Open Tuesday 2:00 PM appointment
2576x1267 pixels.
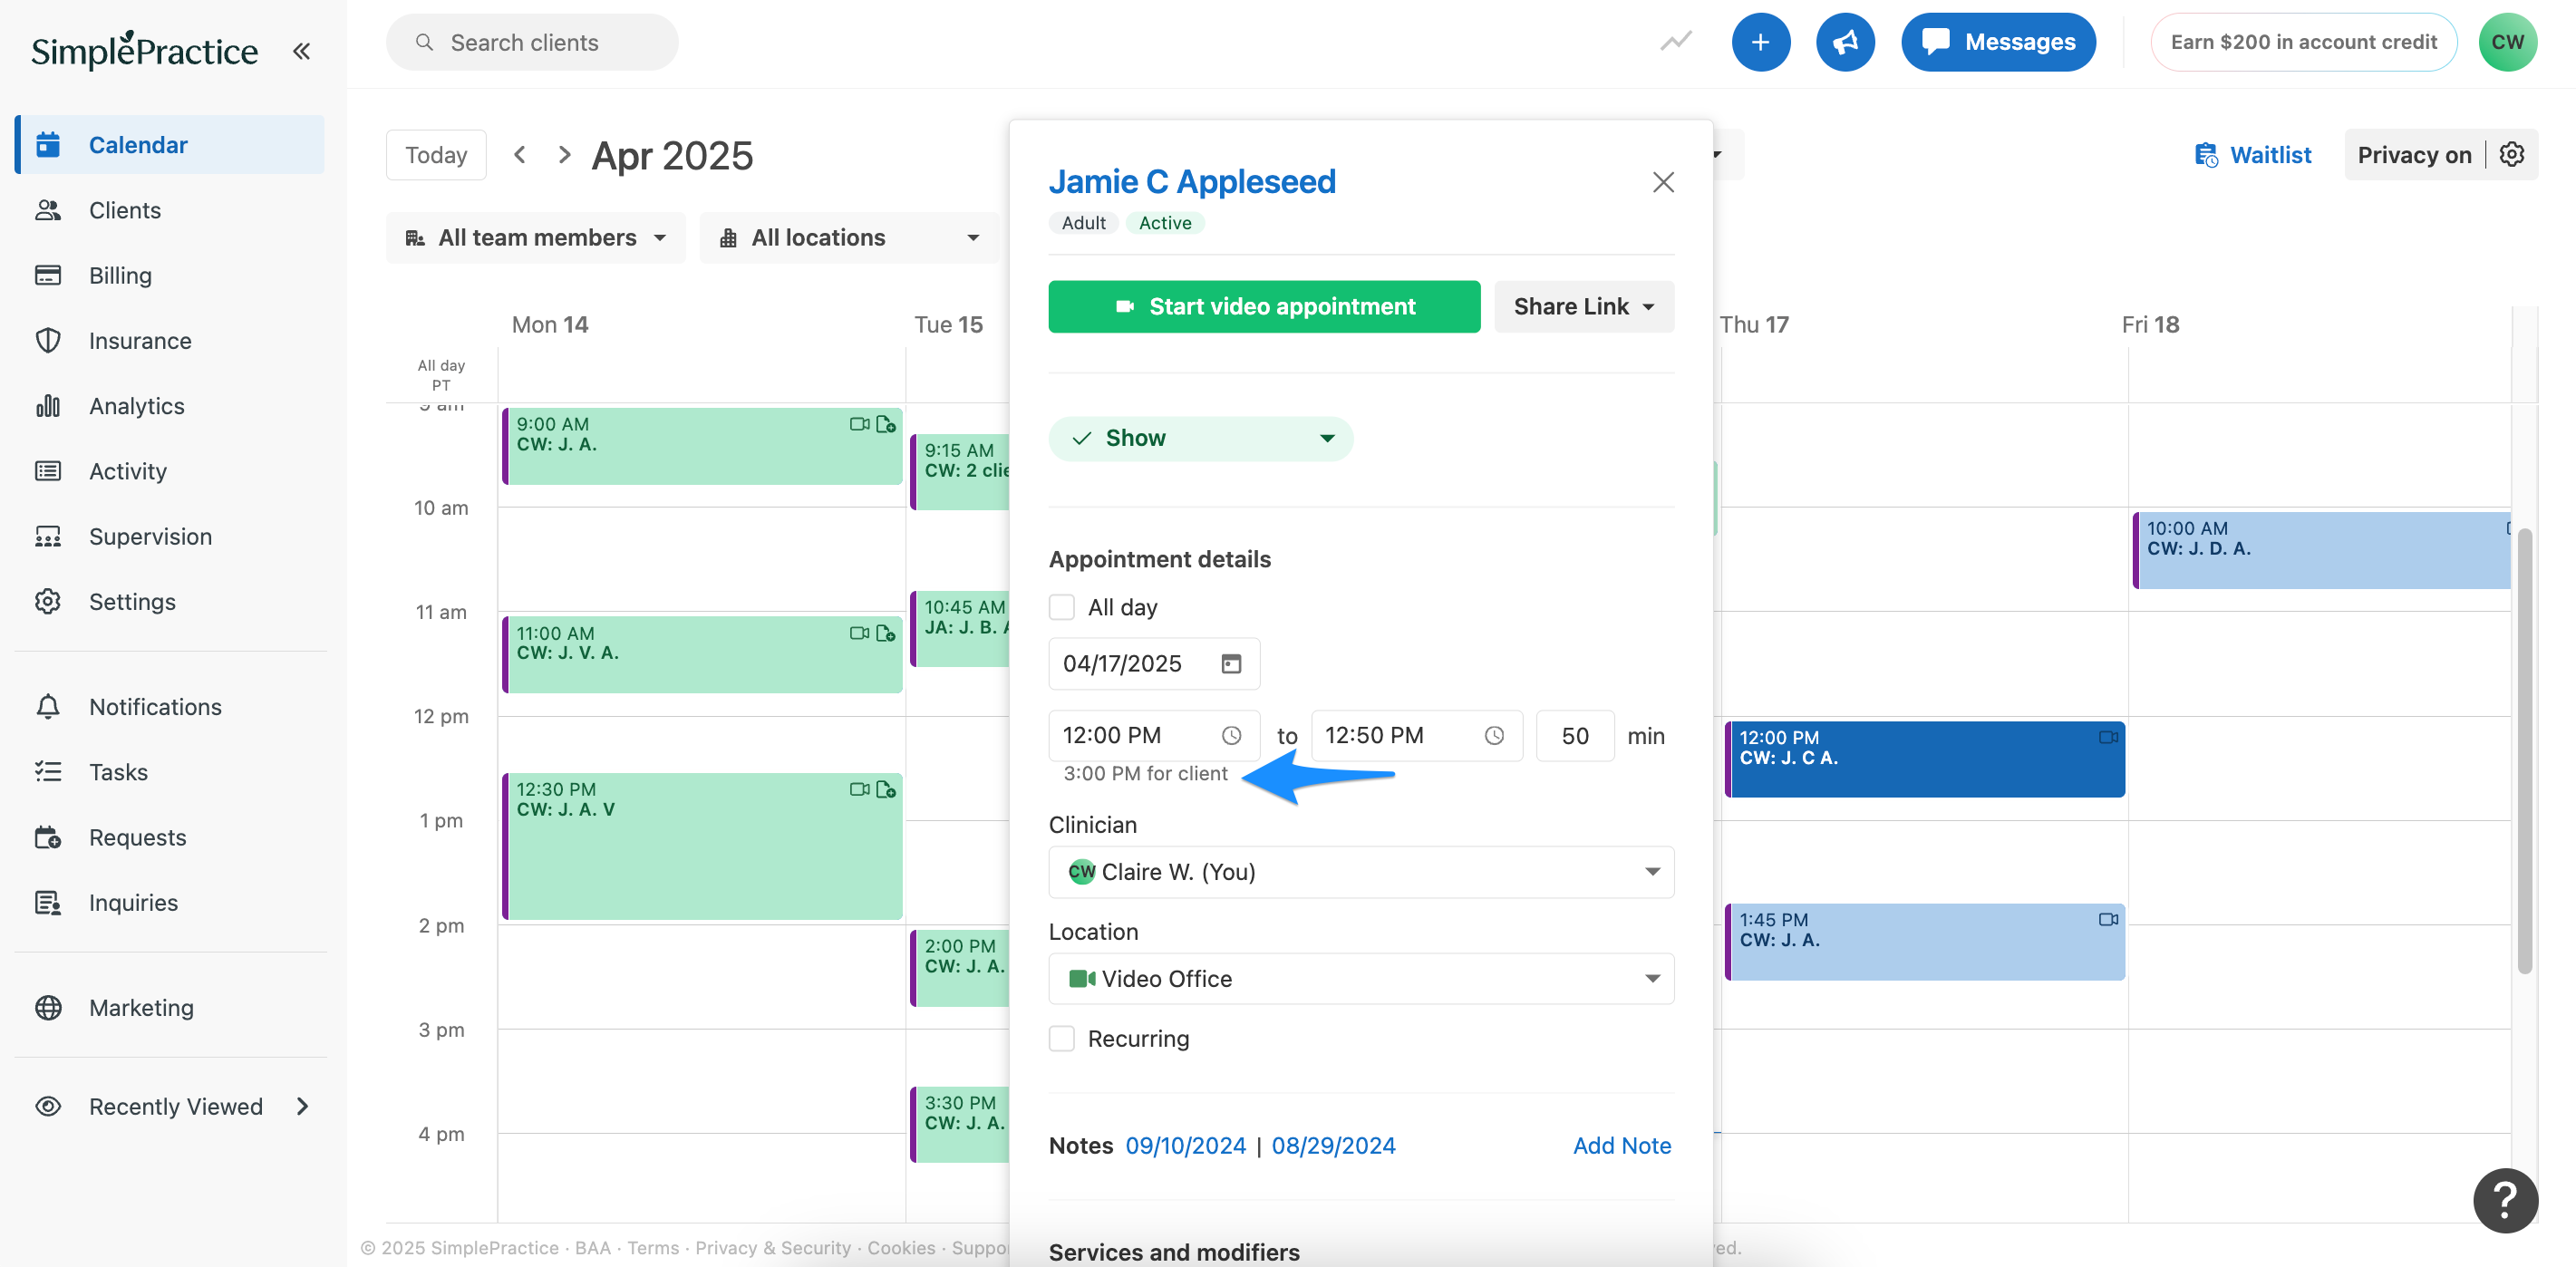(x=960, y=967)
